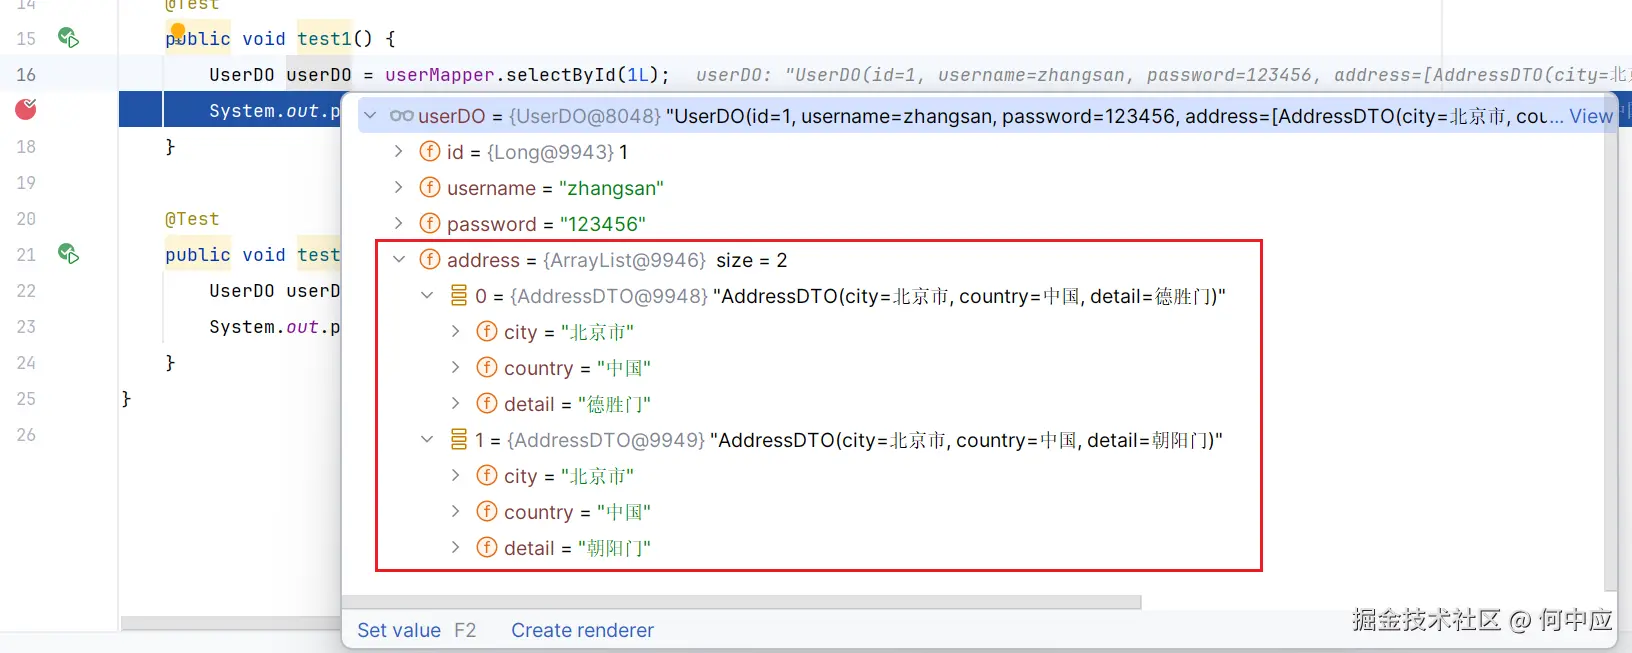Click @Test annotation on line 20
Viewport: 1632px width, 653px height.
click(192, 218)
